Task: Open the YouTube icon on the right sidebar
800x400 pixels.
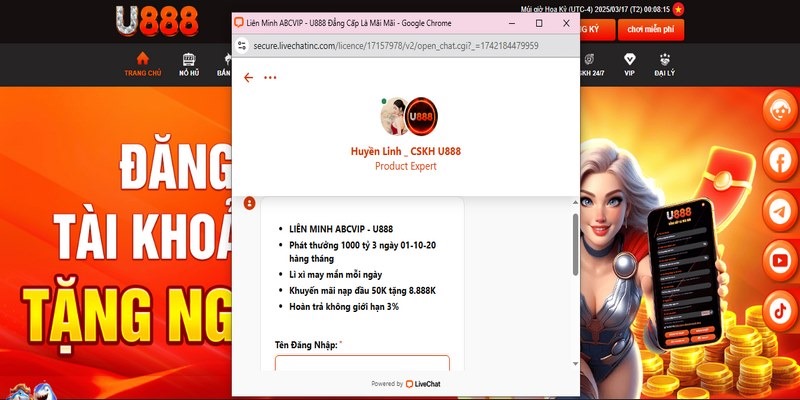Action: (780, 261)
